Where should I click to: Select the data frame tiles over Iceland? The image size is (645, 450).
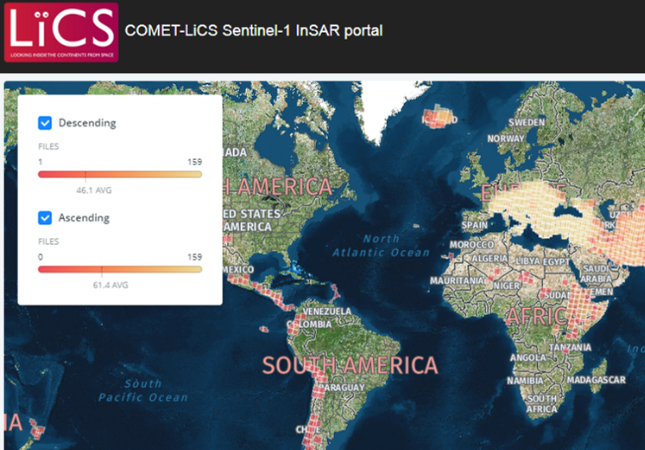(x=439, y=119)
